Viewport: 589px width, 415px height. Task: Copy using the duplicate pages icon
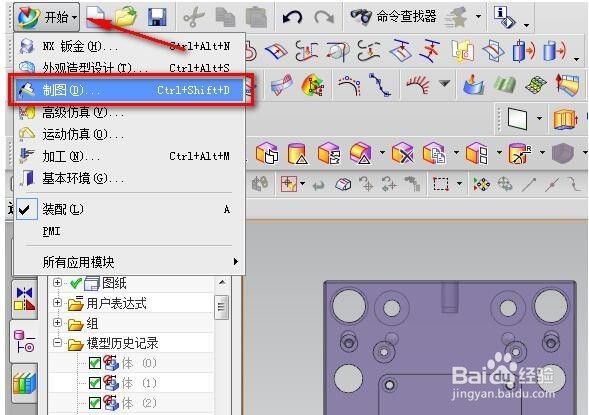pyautogui.click(x=225, y=17)
